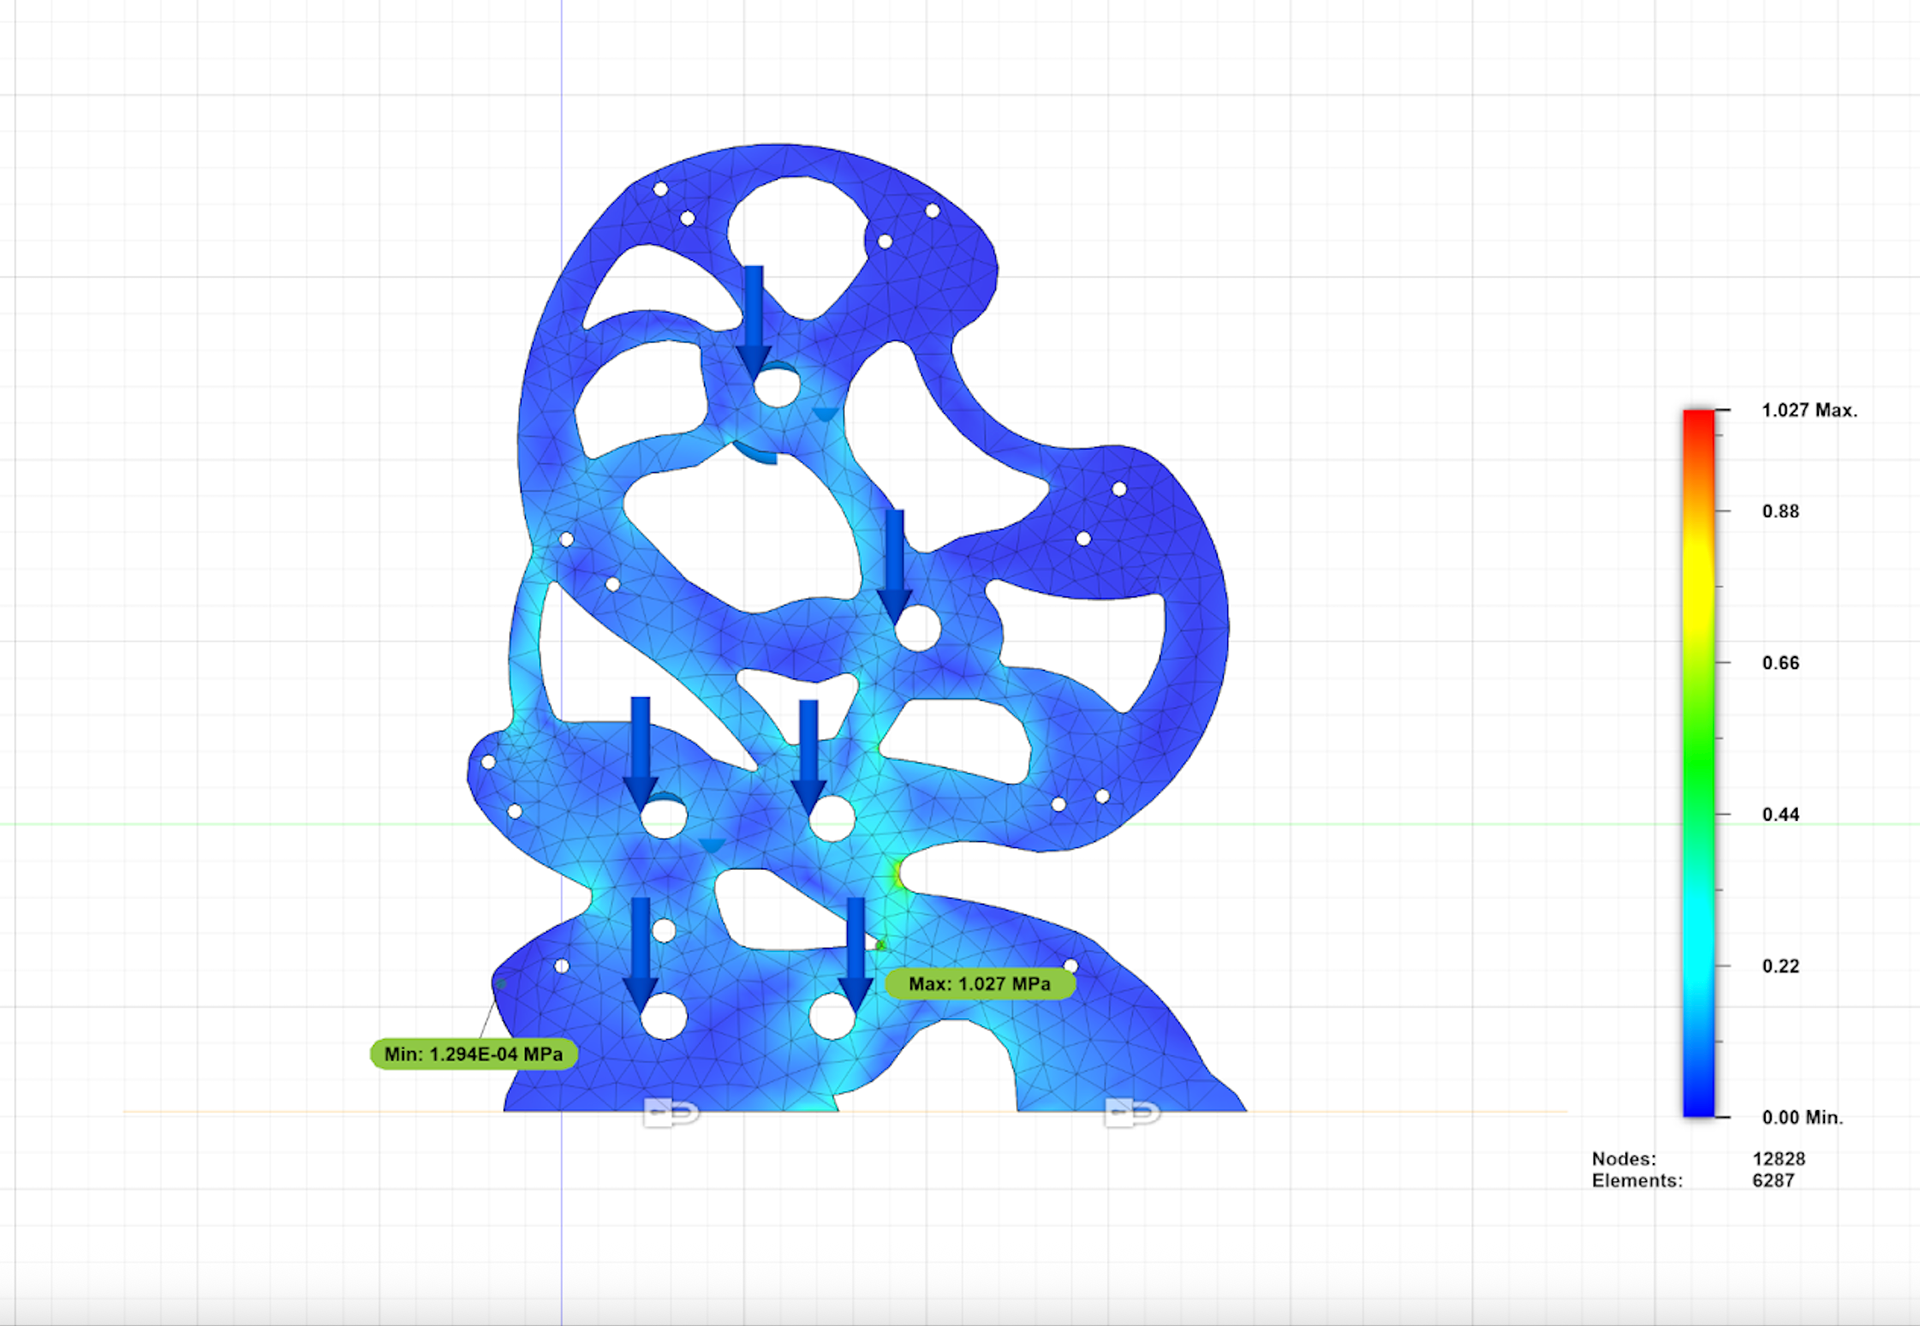Click the yellow-green stress hotspot on the mesh

pyautogui.click(x=898, y=875)
